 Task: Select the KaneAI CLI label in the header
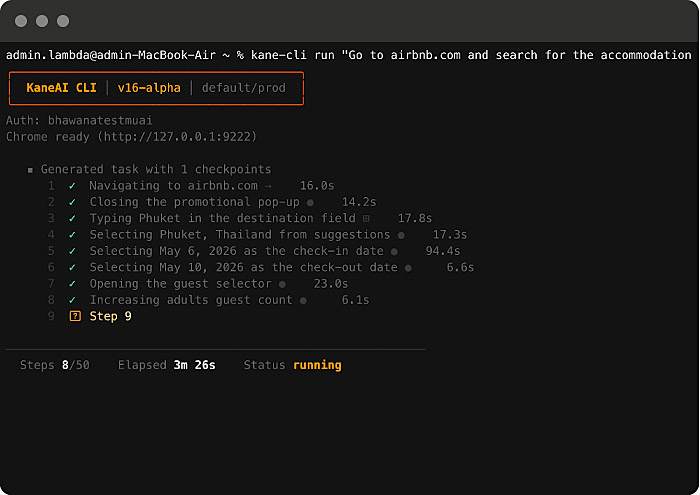point(62,88)
